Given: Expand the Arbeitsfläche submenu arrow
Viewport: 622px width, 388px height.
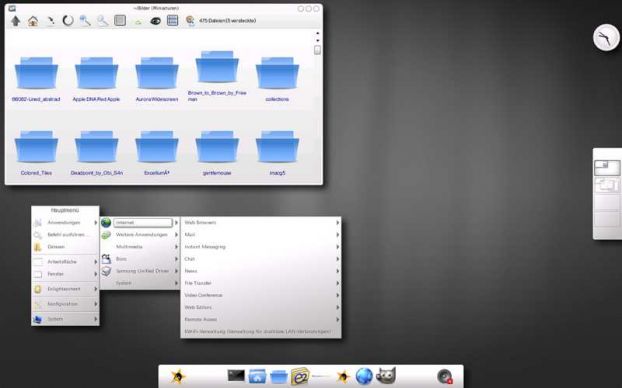Looking at the screenshot, I should click(x=96, y=262).
